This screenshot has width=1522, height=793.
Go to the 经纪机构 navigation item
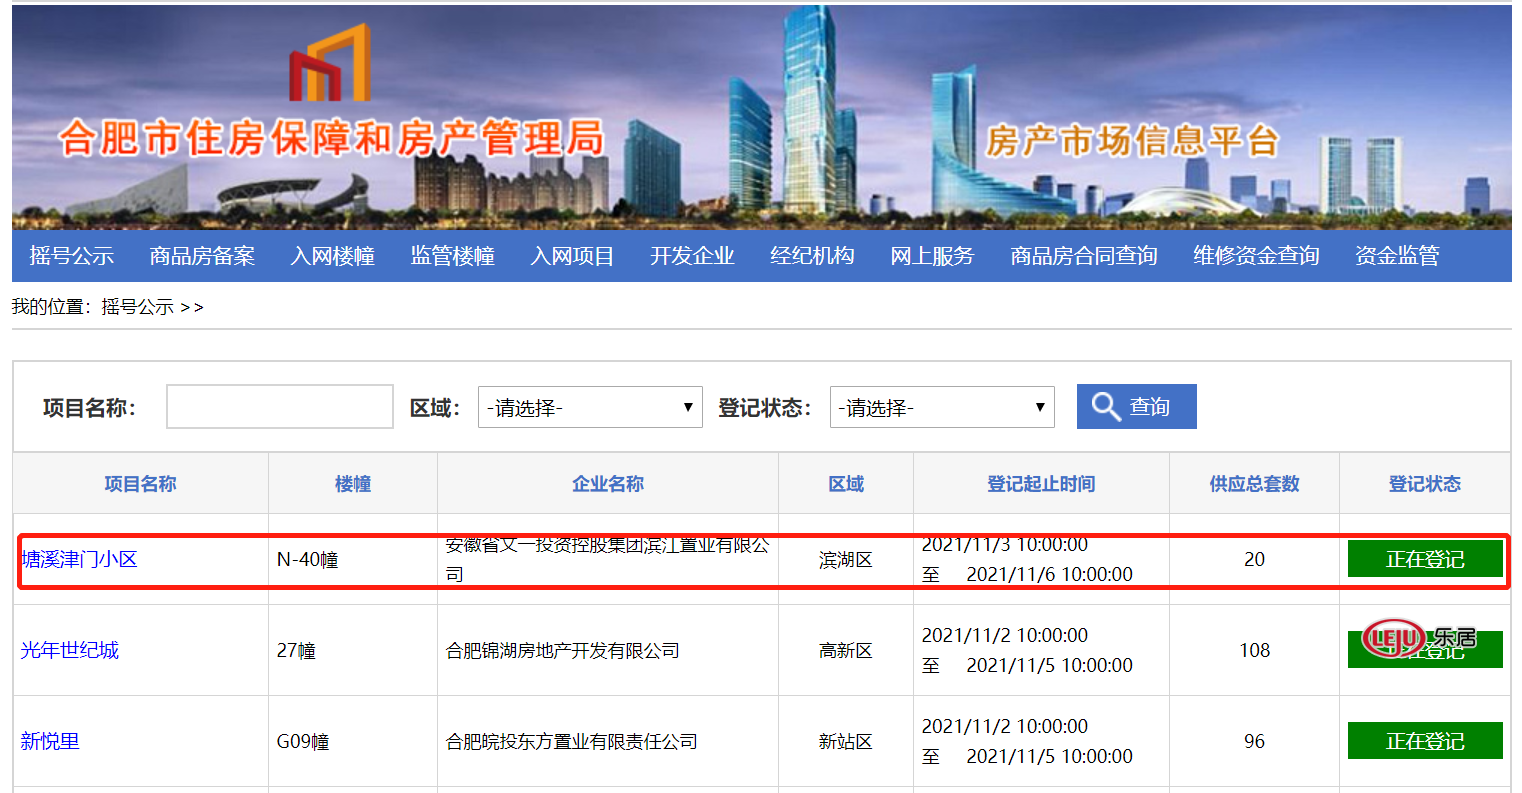(813, 256)
